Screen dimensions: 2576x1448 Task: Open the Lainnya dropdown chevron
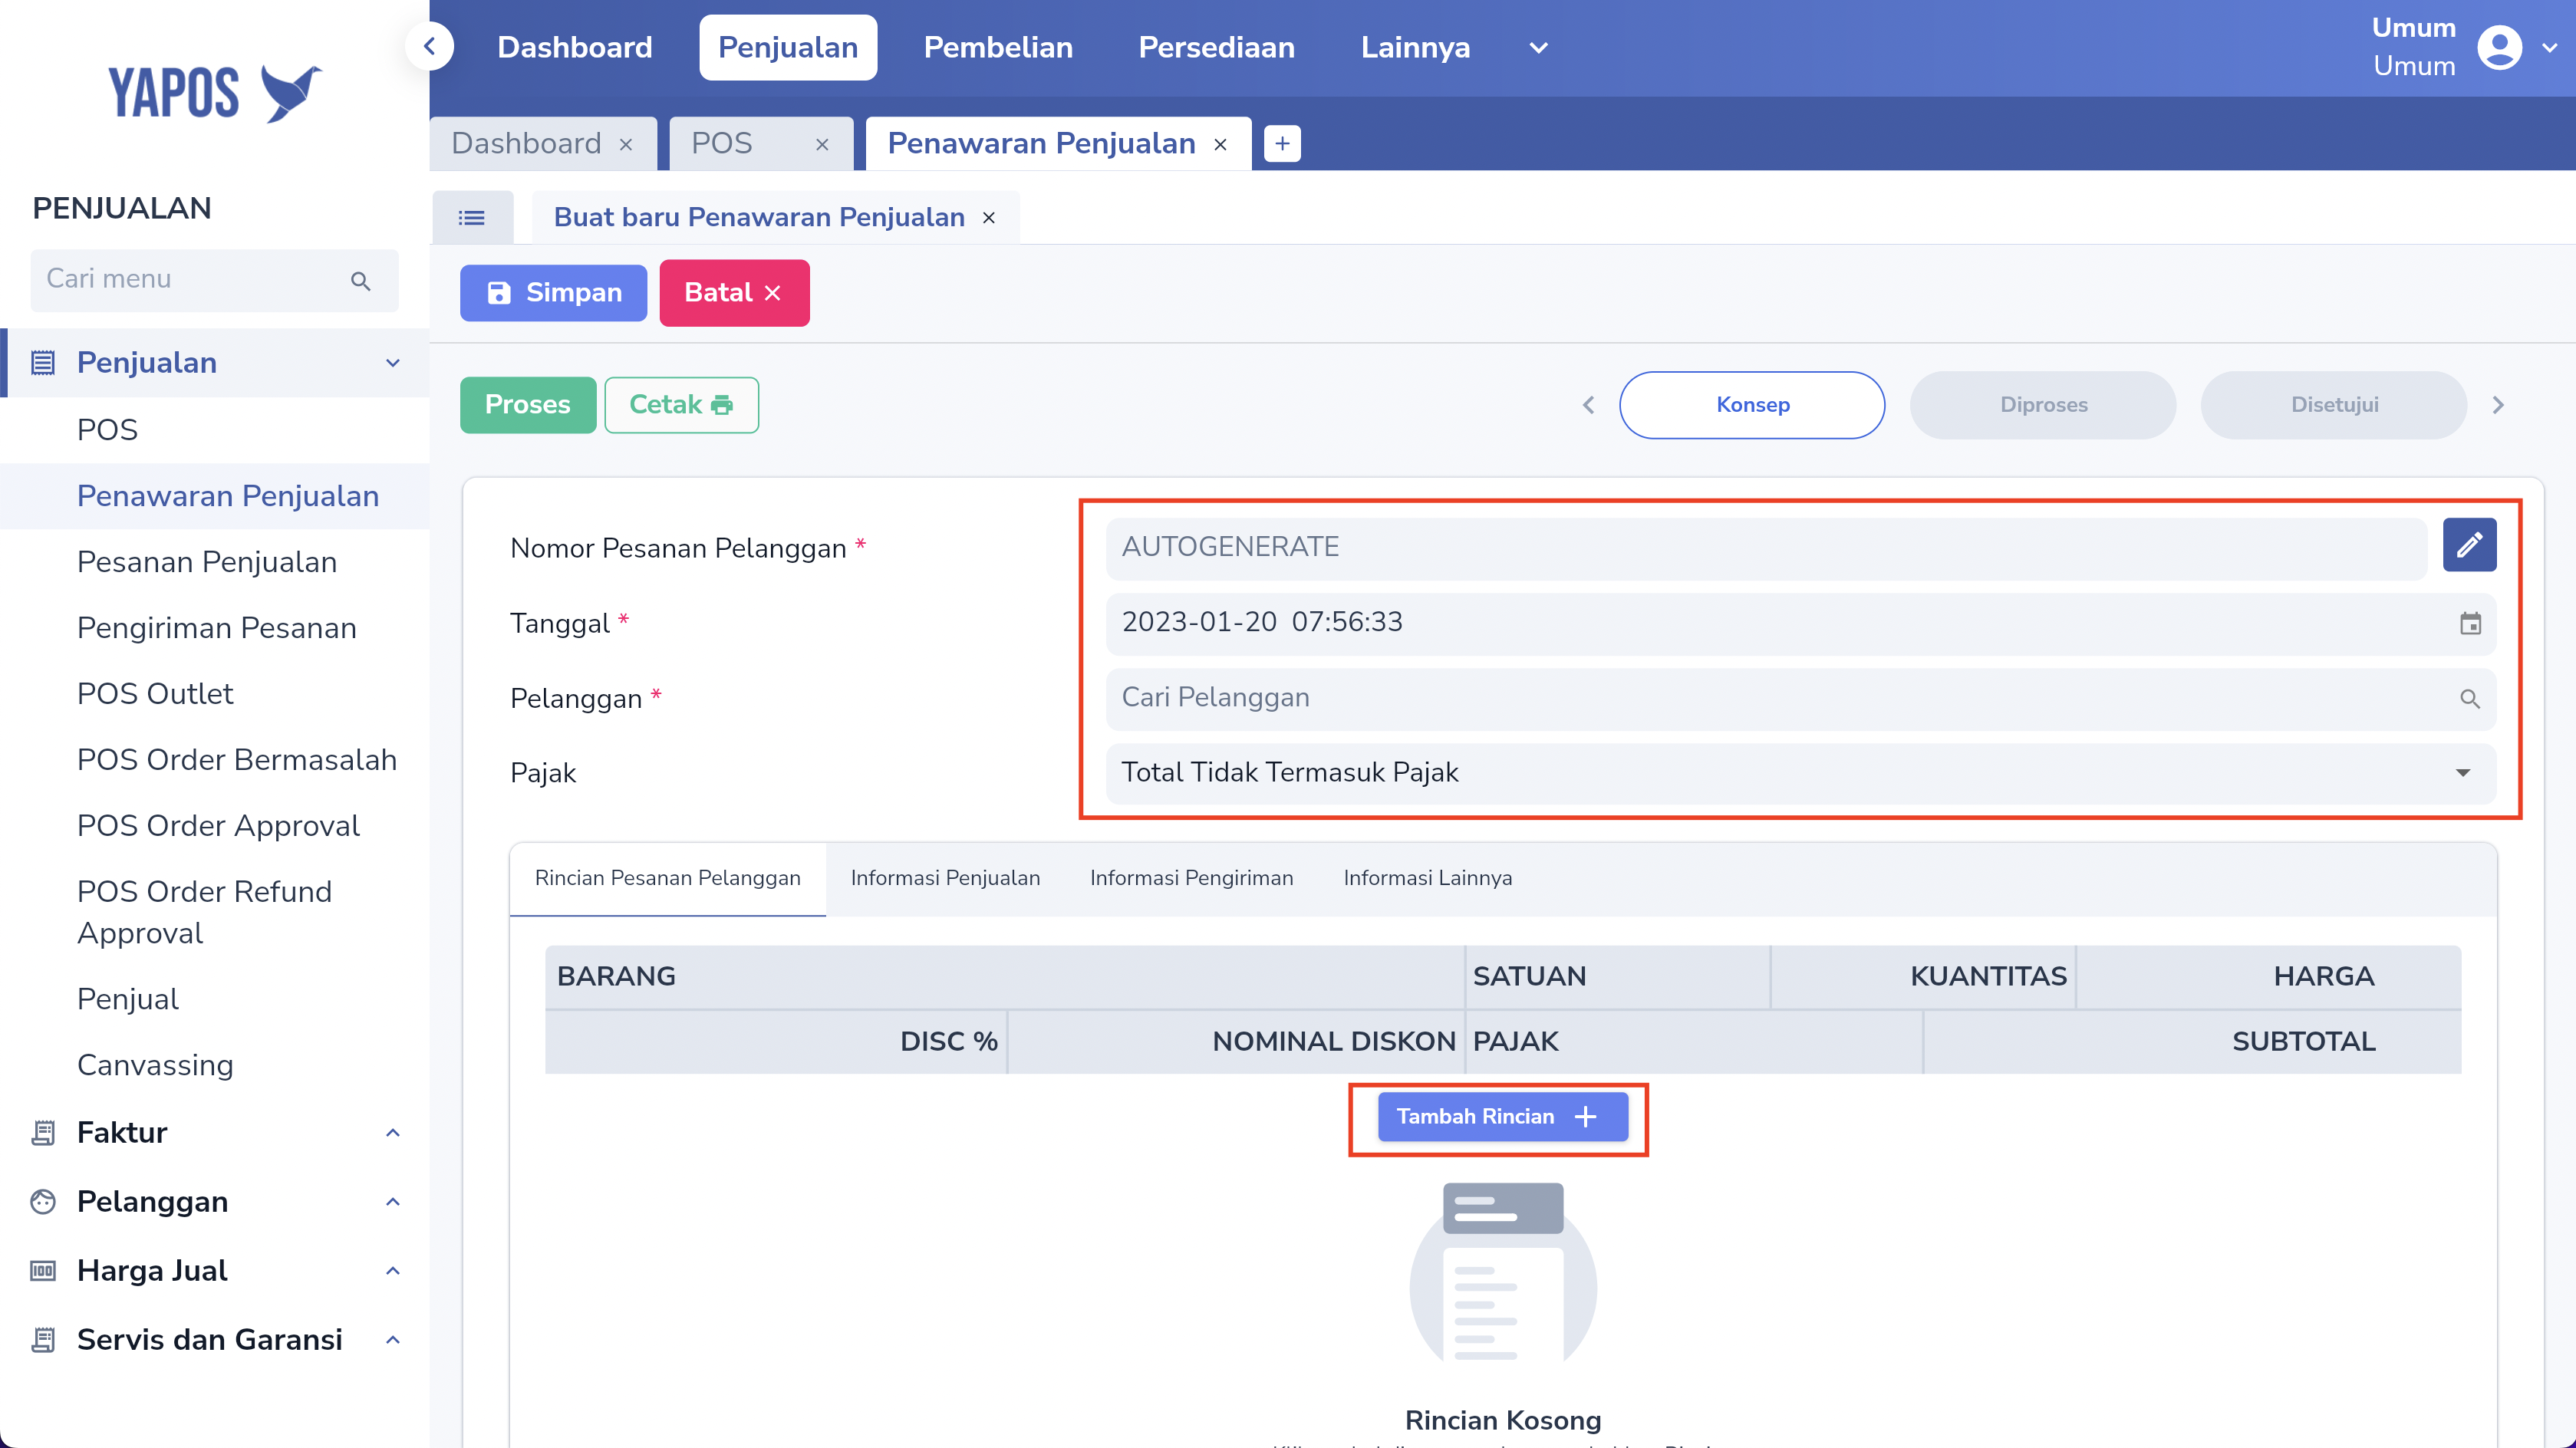[x=1538, y=48]
